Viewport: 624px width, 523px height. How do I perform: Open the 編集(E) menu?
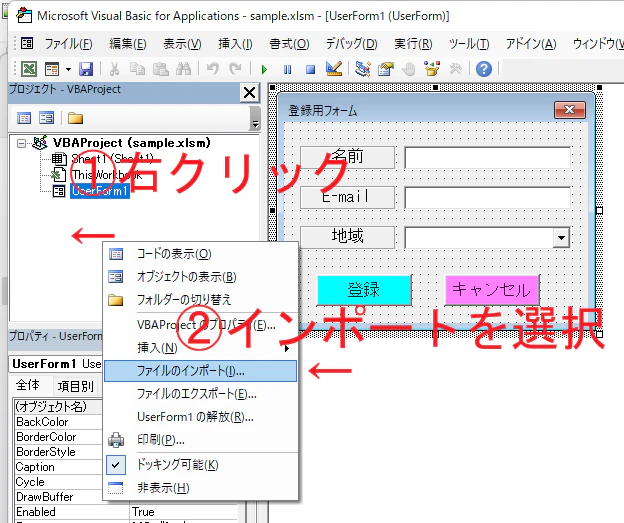tap(128, 43)
